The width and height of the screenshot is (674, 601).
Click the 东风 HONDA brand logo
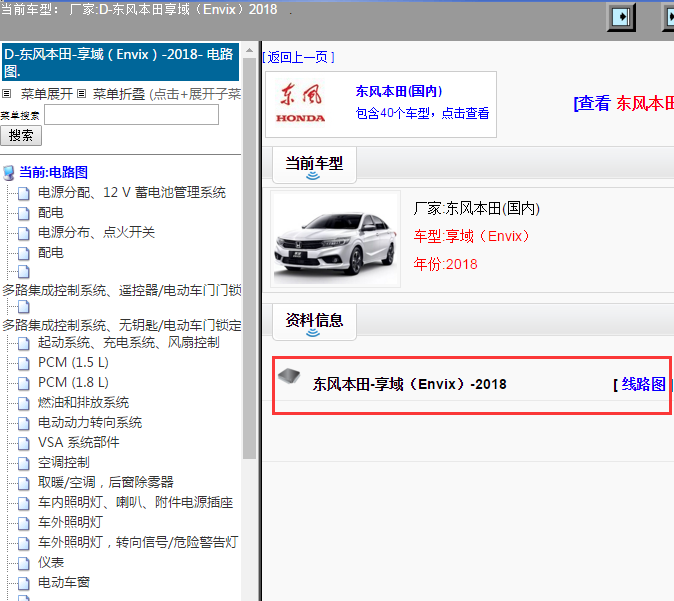pyautogui.click(x=300, y=104)
